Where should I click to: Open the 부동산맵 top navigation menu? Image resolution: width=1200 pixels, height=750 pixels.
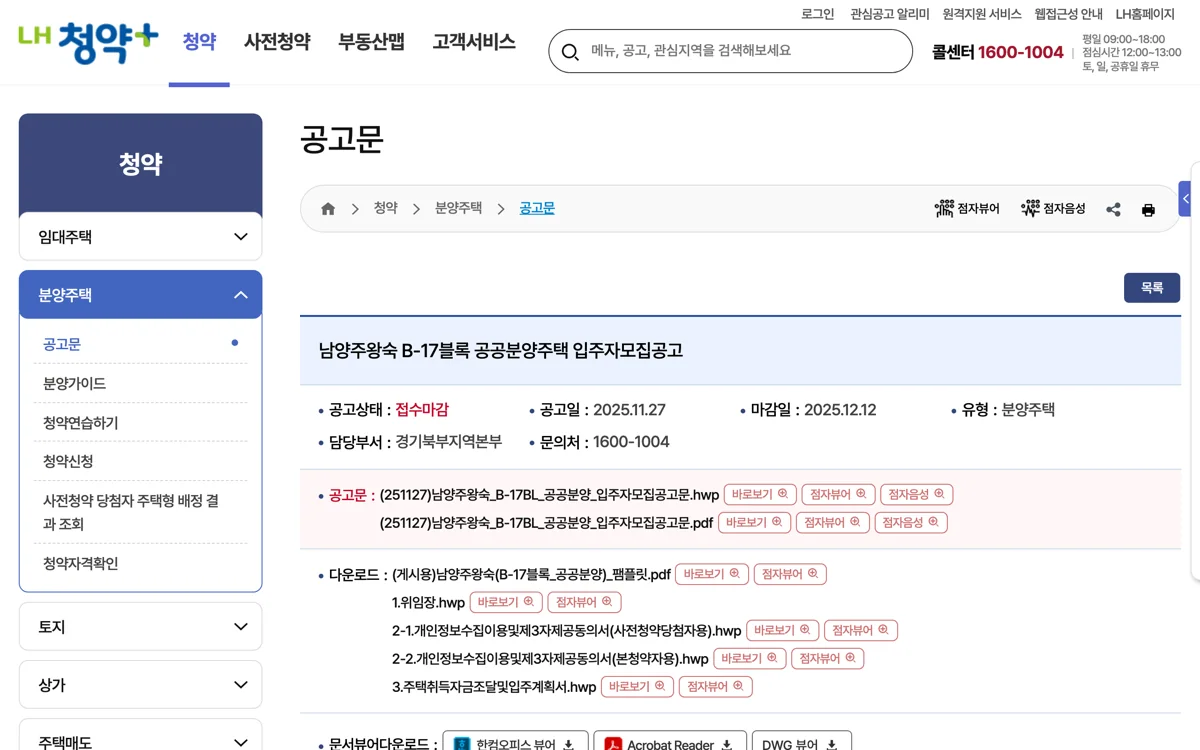(371, 42)
